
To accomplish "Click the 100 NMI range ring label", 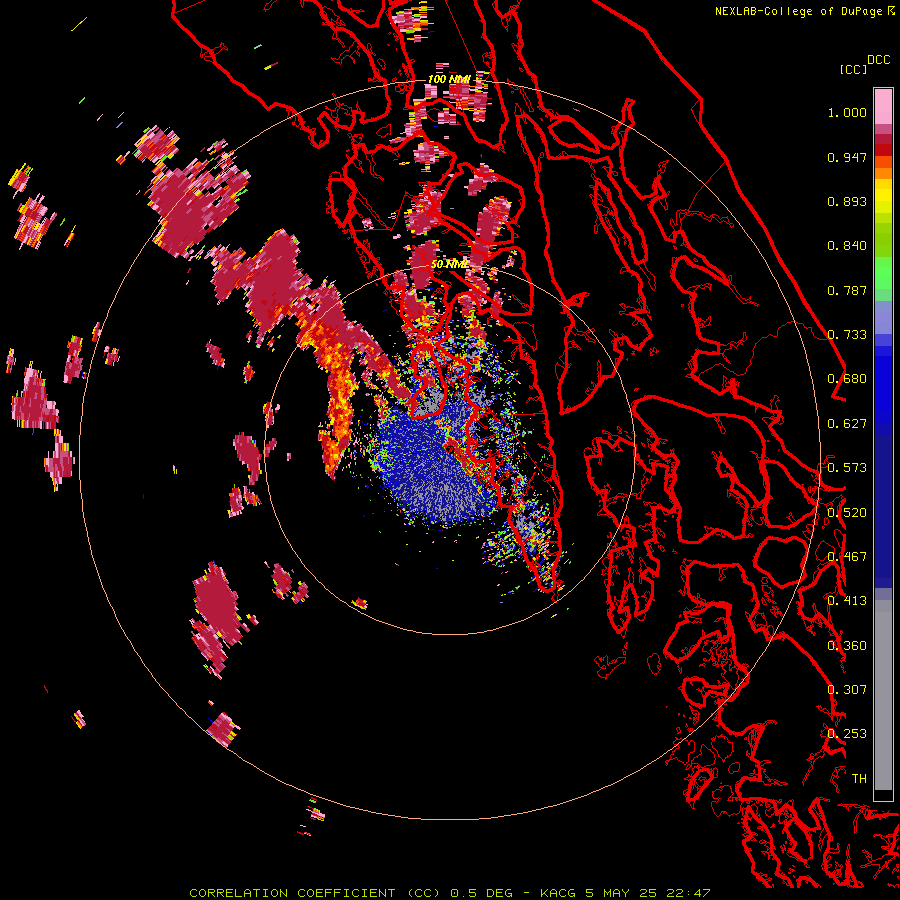I will [449, 79].
